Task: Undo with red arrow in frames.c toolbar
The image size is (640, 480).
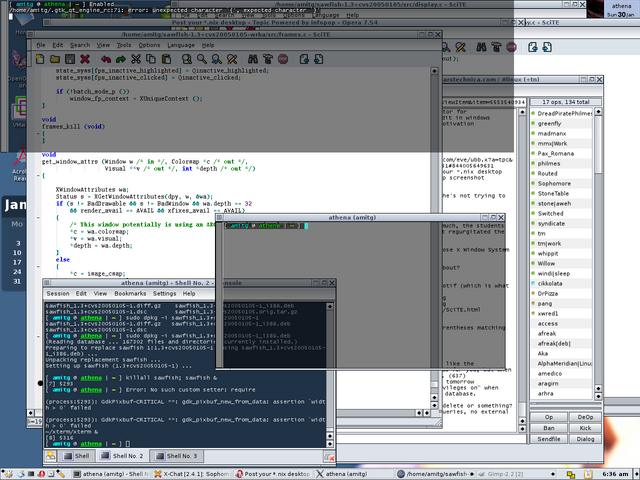Action: (x=106, y=59)
